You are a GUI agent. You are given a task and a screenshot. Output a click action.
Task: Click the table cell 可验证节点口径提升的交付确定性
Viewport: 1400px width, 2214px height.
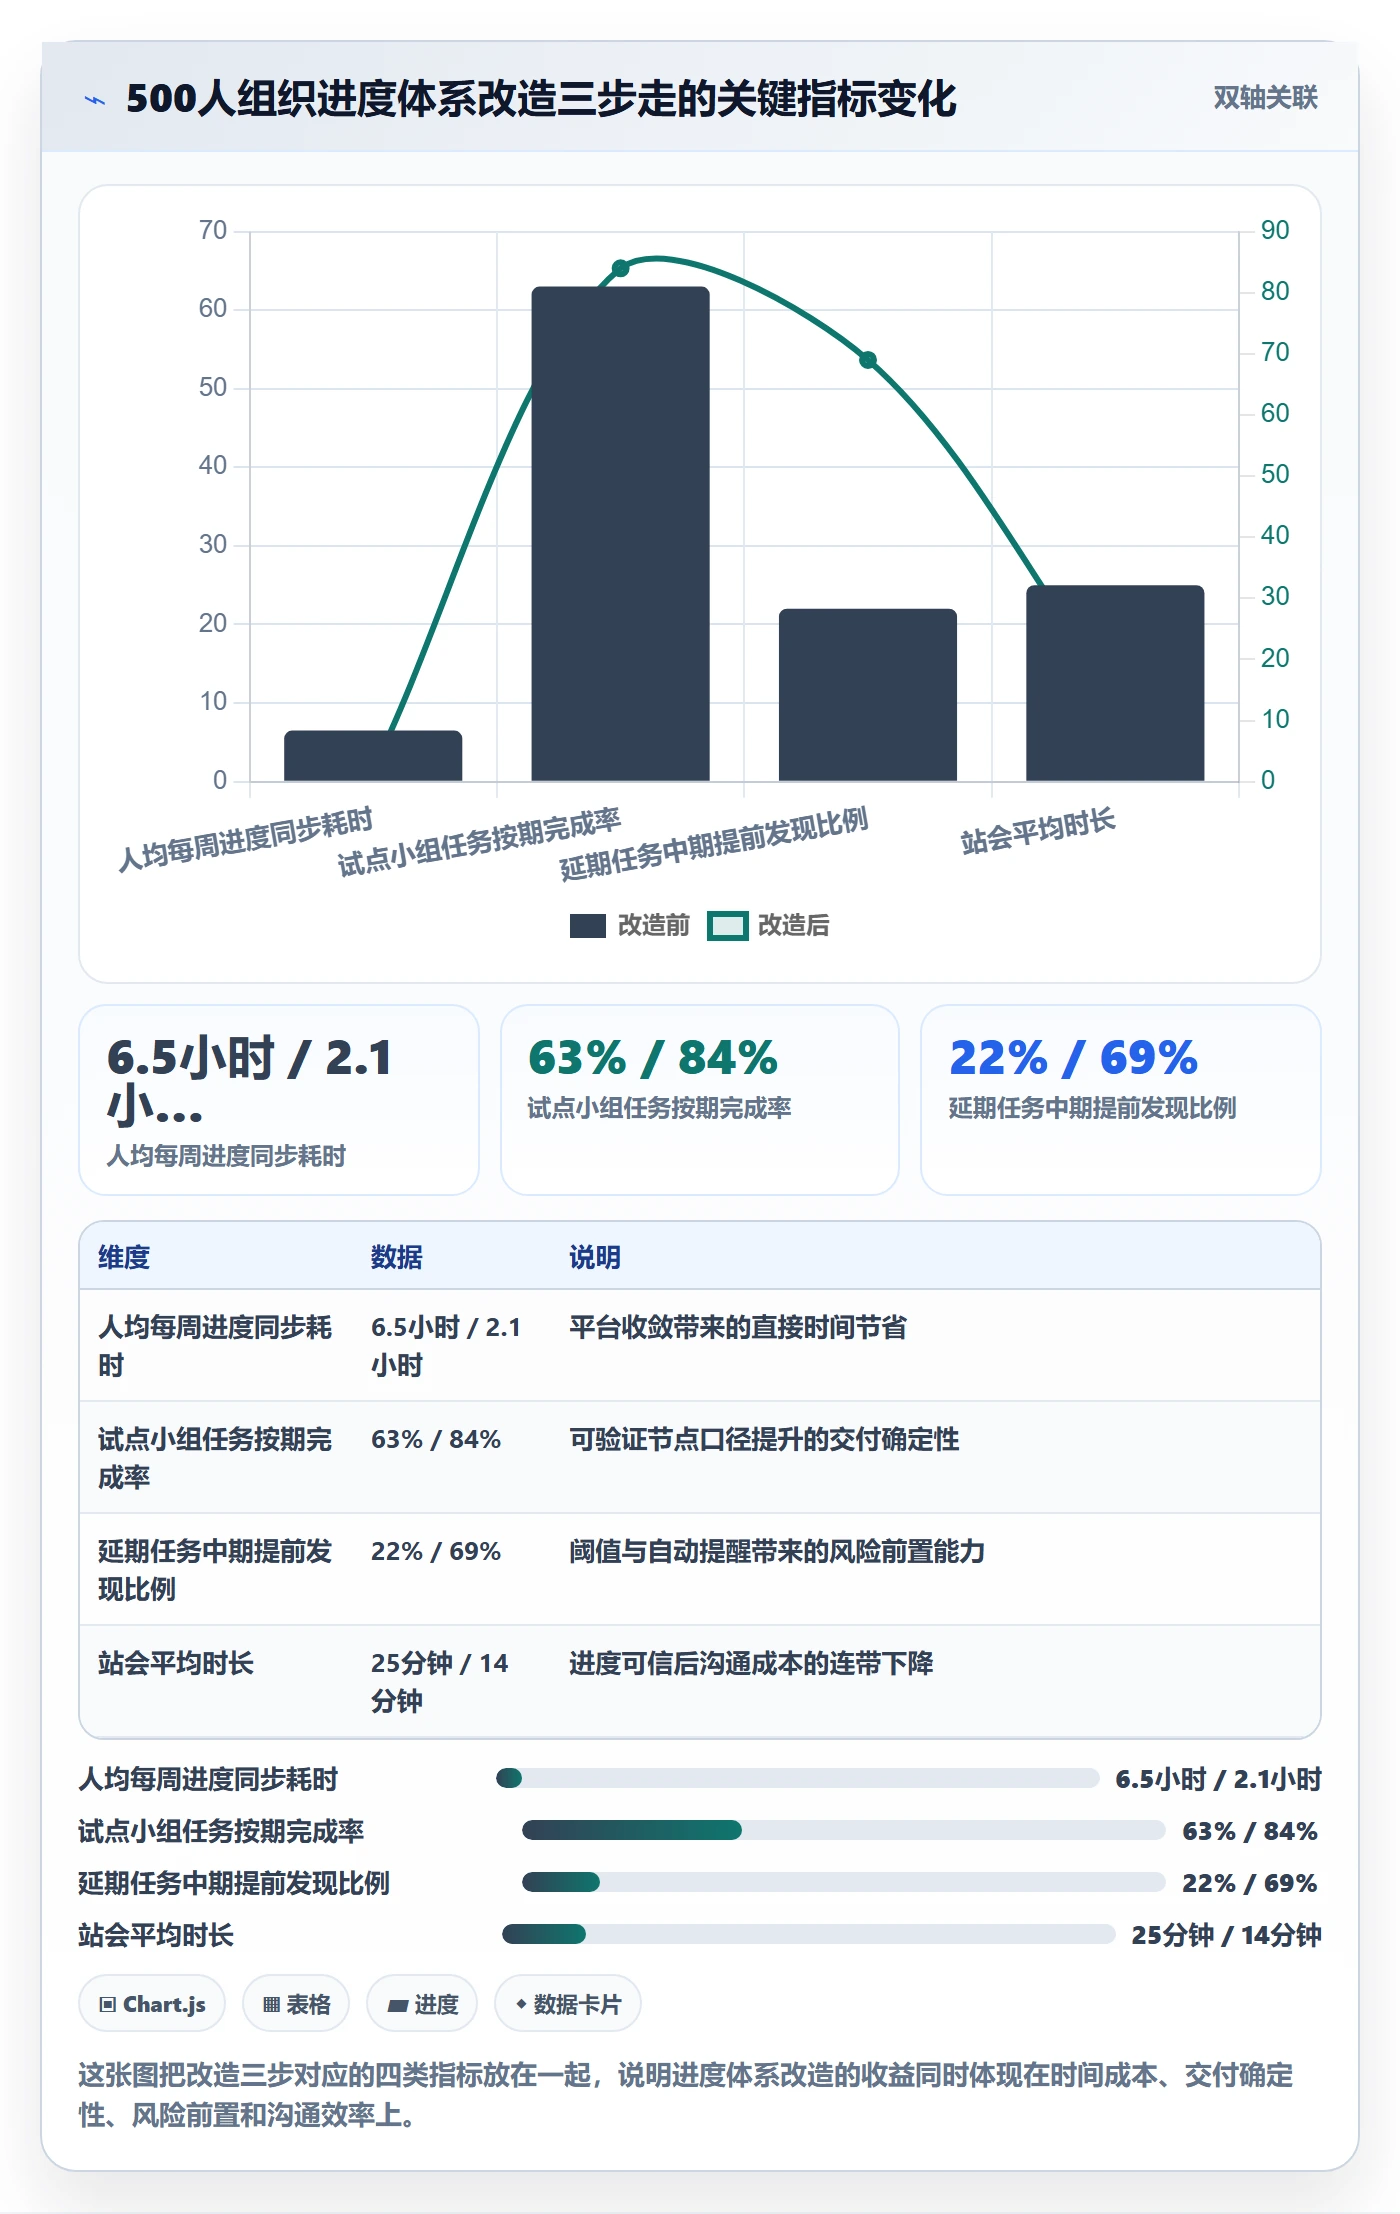(x=764, y=1439)
